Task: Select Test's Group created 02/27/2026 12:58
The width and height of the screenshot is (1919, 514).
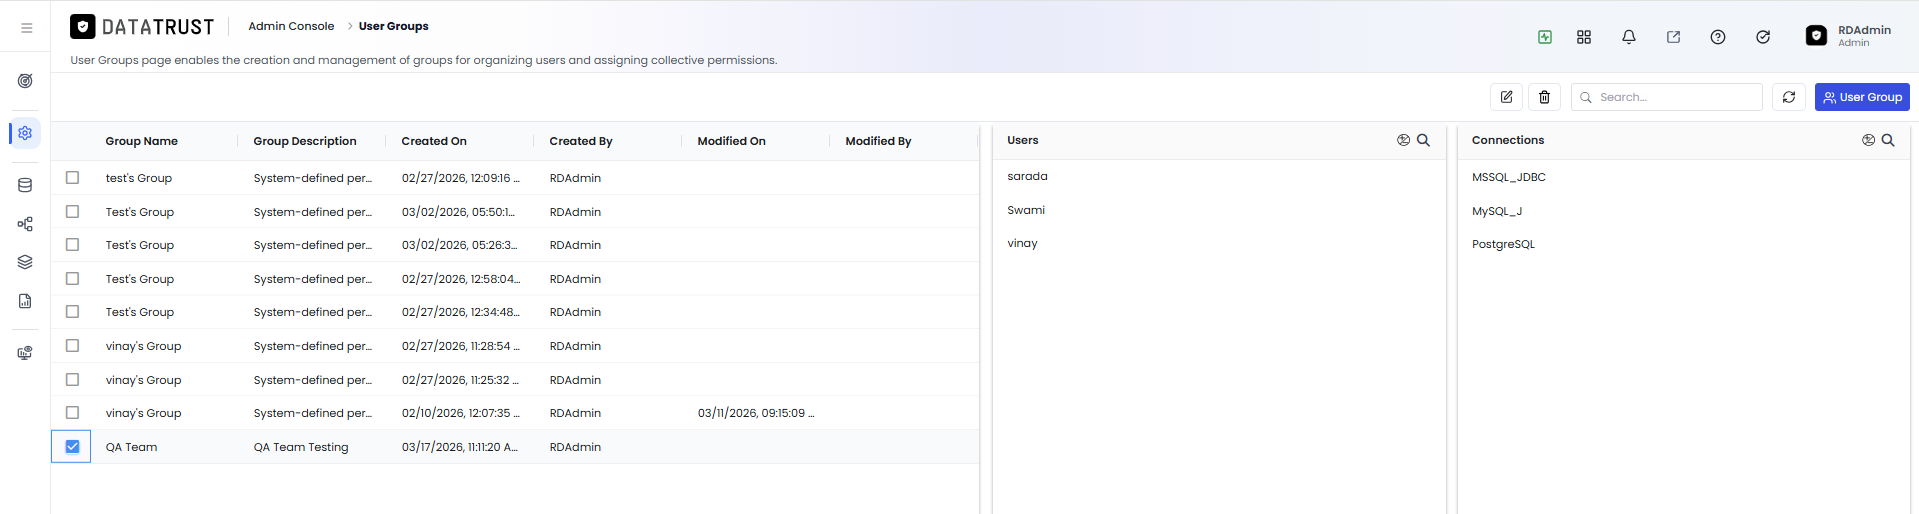Action: (72, 278)
